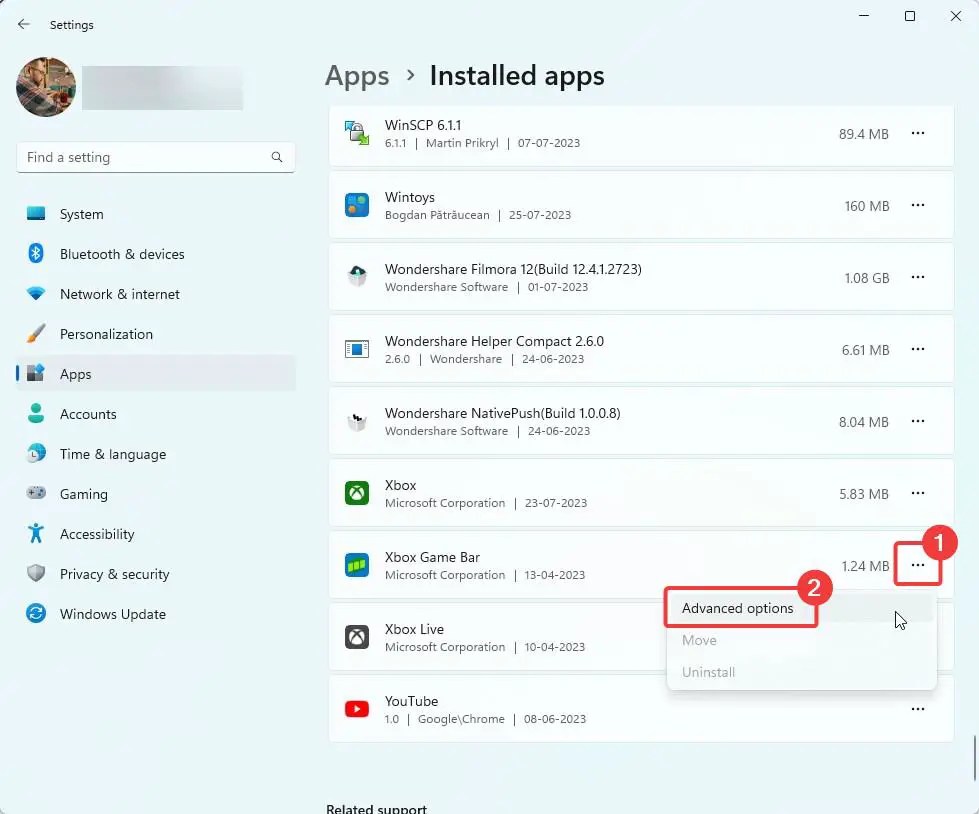The height and width of the screenshot is (814, 979).
Task: Click the Gaming controller icon
Action: [x=36, y=493]
